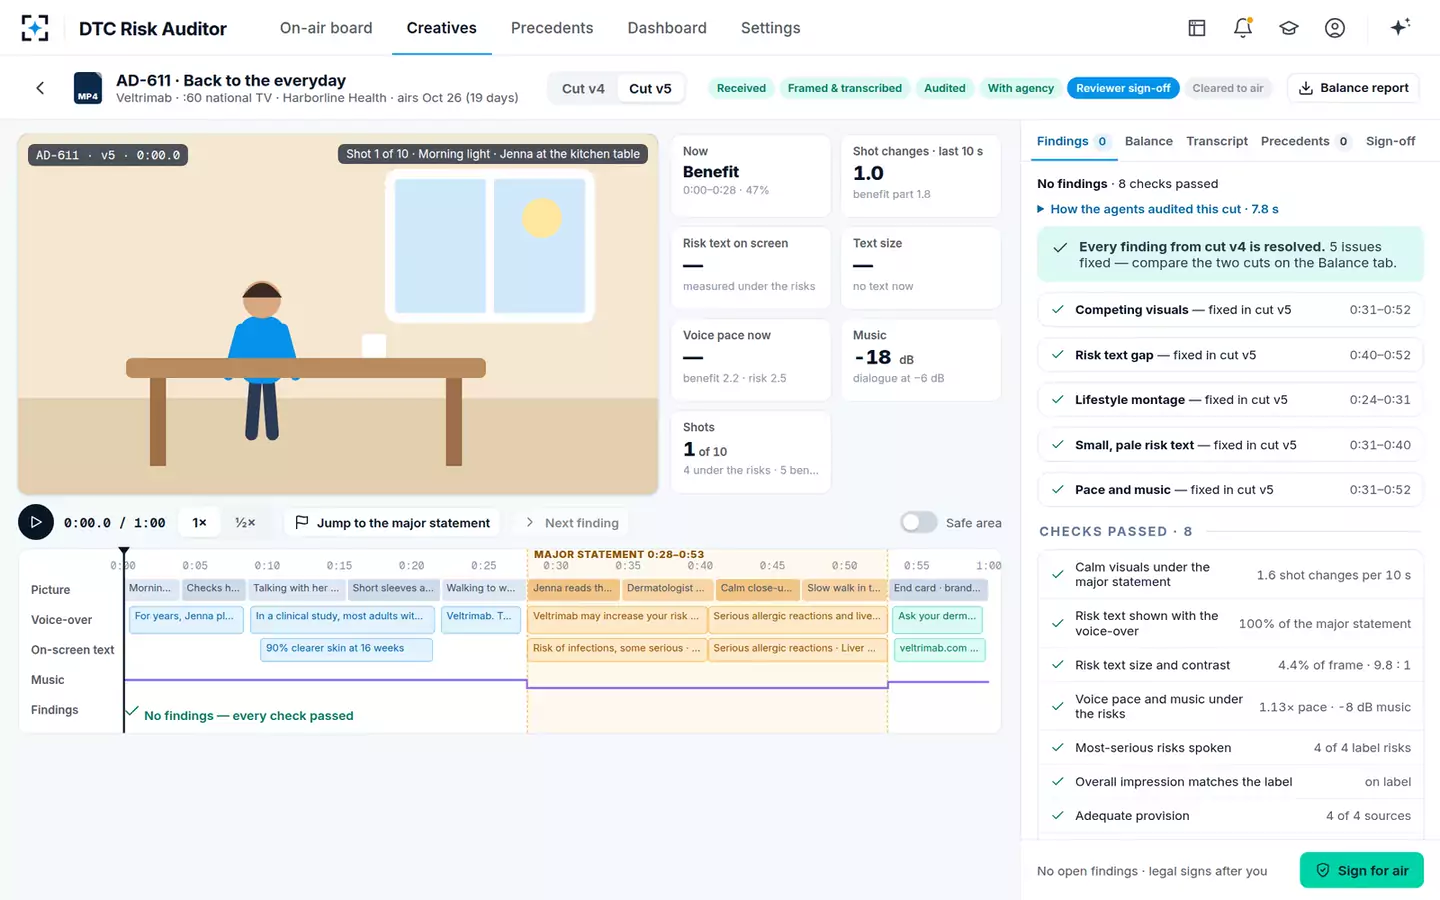Click the graduation cap learning icon

pos(1289,28)
